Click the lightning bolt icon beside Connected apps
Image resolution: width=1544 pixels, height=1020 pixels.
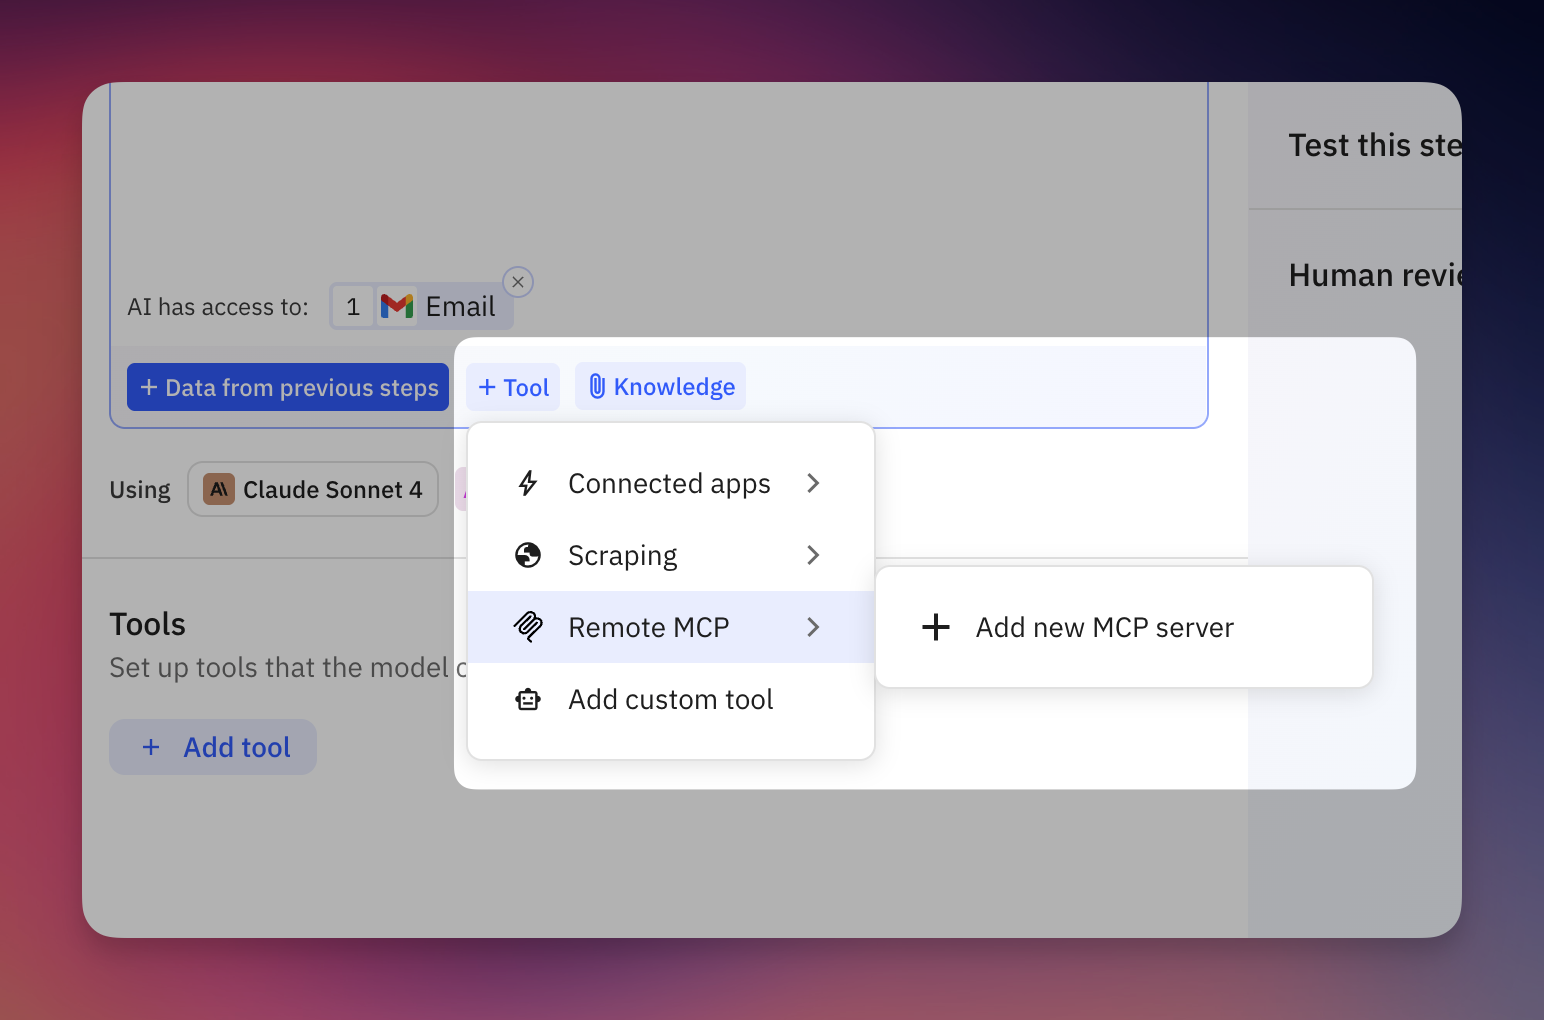click(x=528, y=484)
